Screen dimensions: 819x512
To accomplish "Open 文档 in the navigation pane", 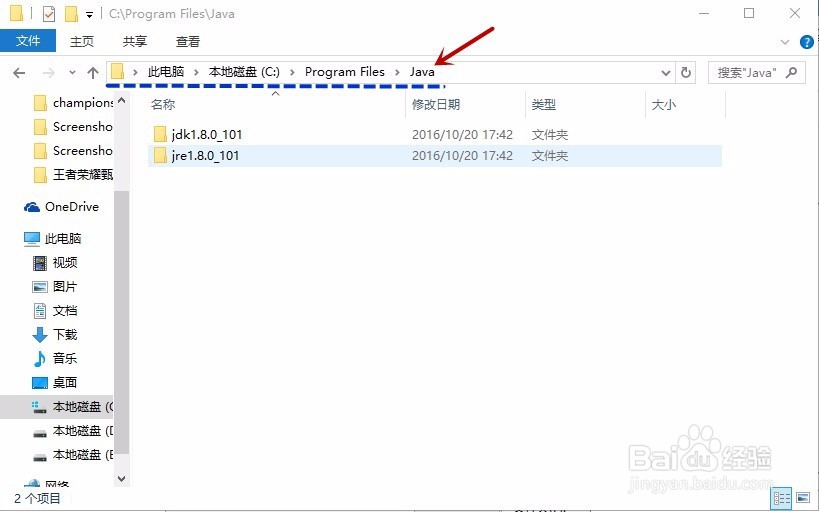I will click(x=65, y=311).
